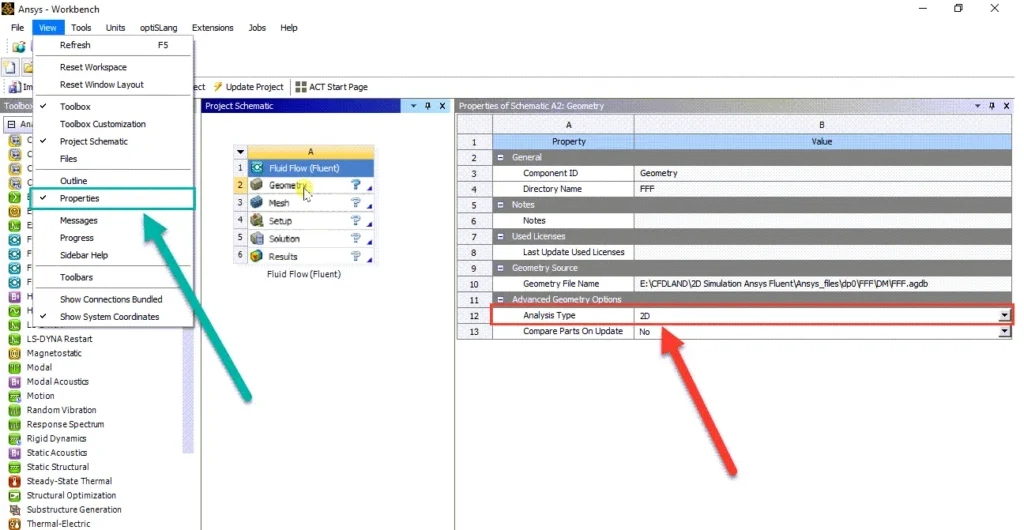Click the Fluid Flow (Fluent) header icon

pos(257,168)
